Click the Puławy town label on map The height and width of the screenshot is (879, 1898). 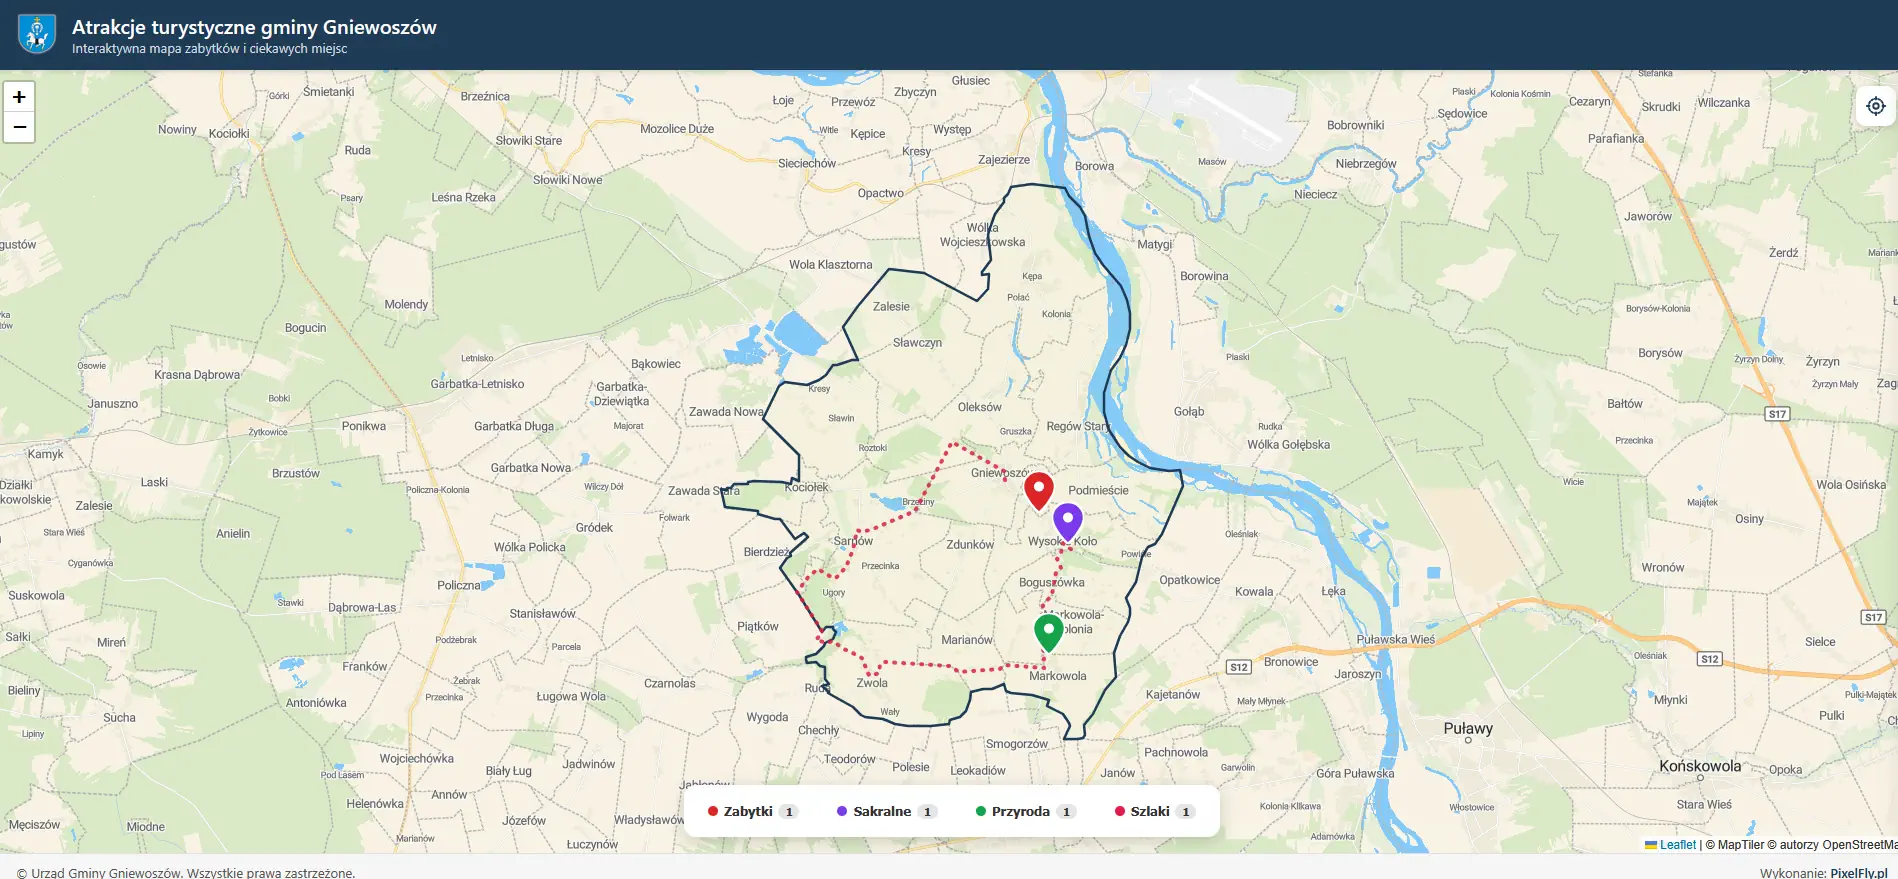coord(1468,728)
